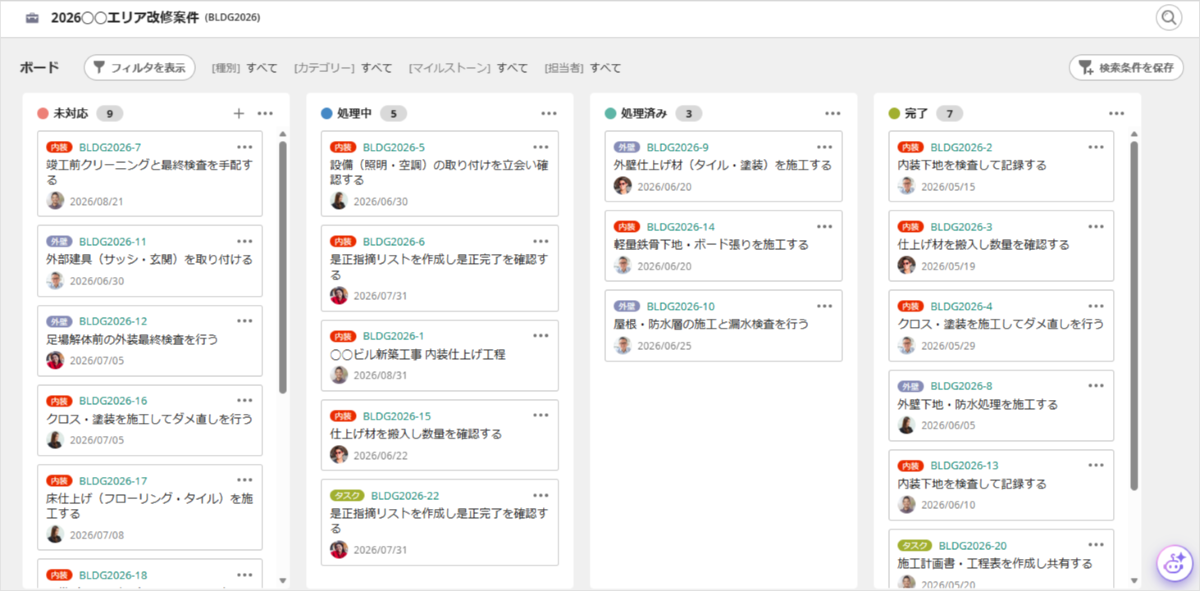Open issue link BLDG2026-14
The height and width of the screenshot is (591, 1200).
click(681, 226)
